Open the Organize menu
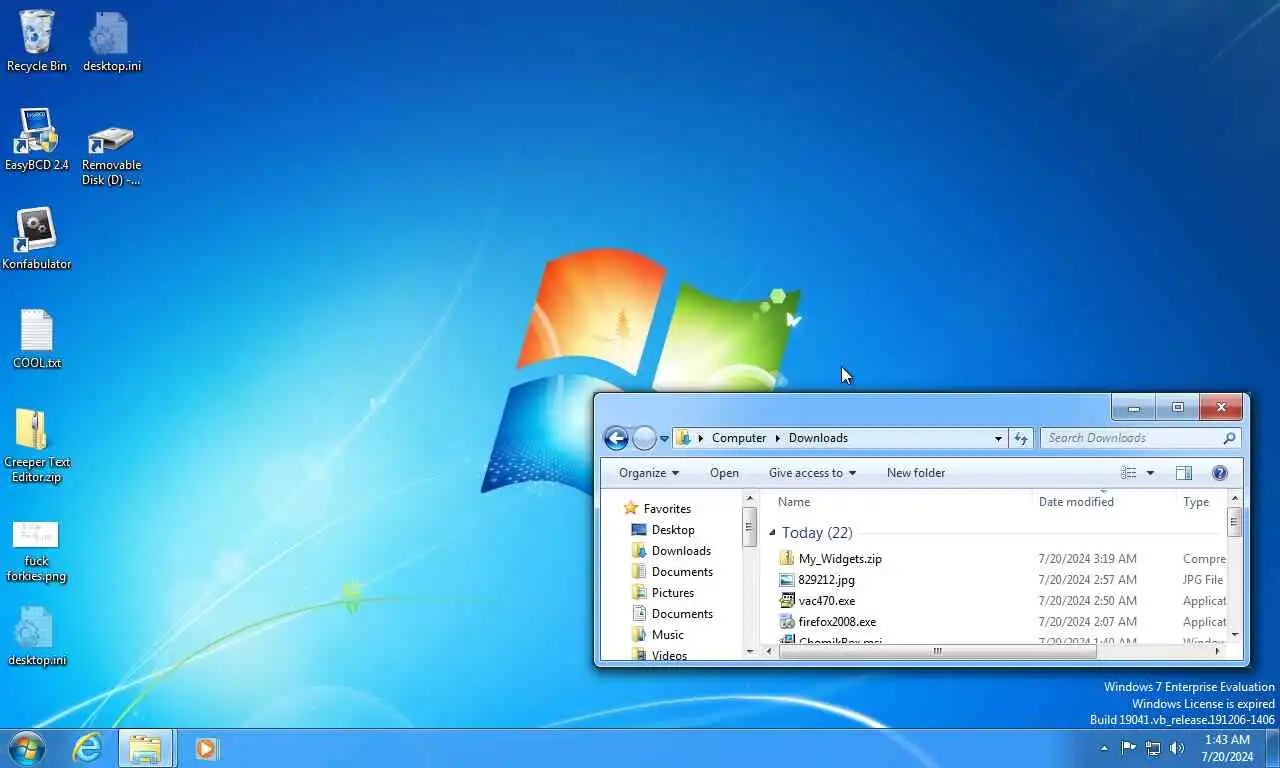Viewport: 1280px width, 768px height. click(x=648, y=473)
